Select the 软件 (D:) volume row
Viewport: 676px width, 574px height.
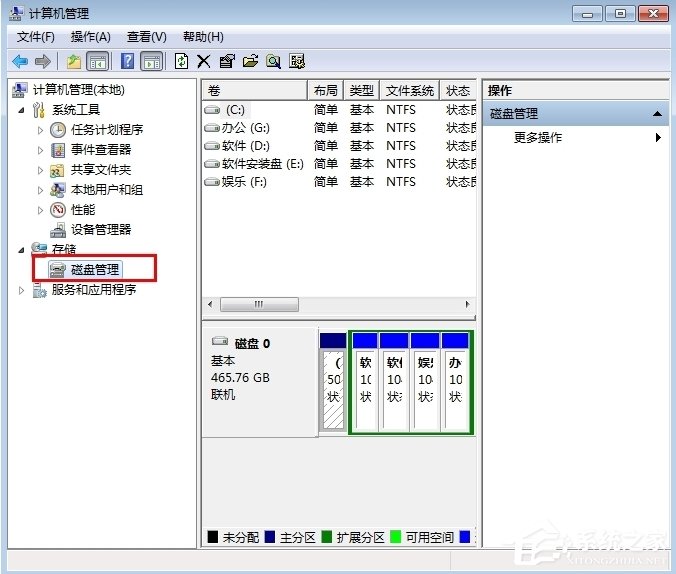(339, 146)
